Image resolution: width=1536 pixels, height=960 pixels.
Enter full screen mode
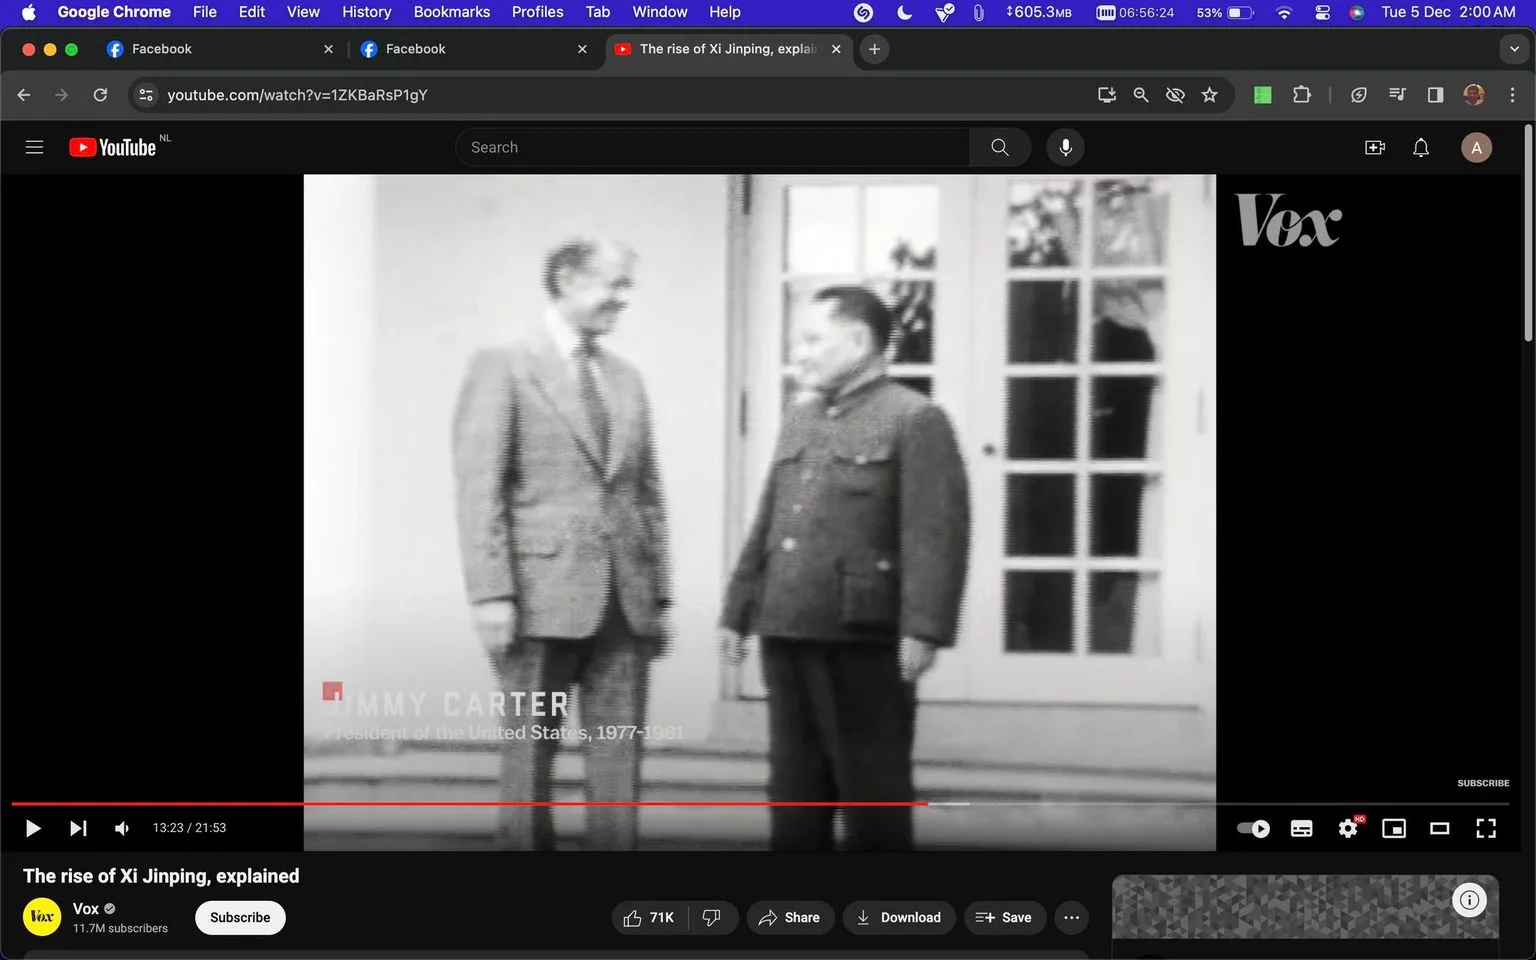pos(1486,828)
